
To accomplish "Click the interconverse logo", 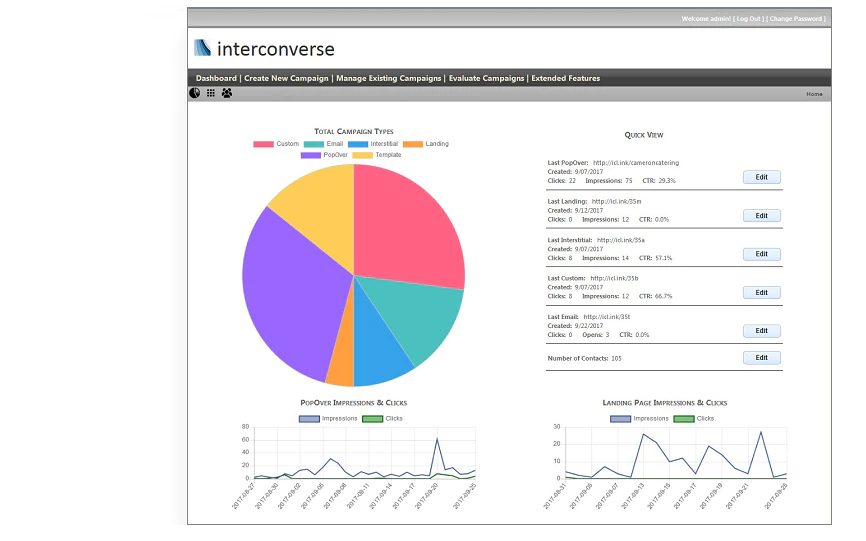I will click(x=265, y=49).
